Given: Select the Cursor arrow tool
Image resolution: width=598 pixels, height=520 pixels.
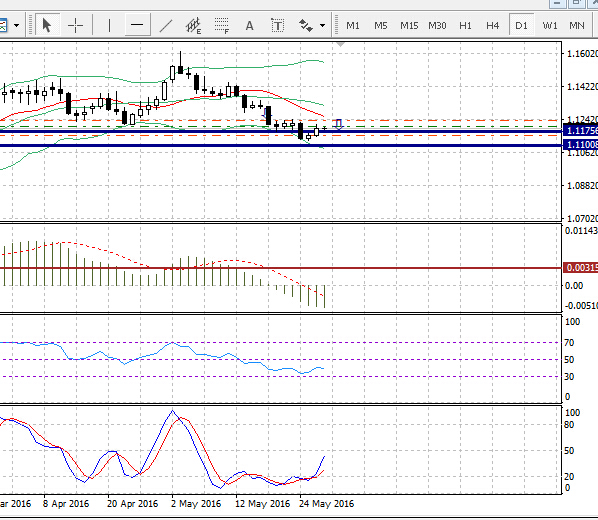Looking at the screenshot, I should [47, 26].
